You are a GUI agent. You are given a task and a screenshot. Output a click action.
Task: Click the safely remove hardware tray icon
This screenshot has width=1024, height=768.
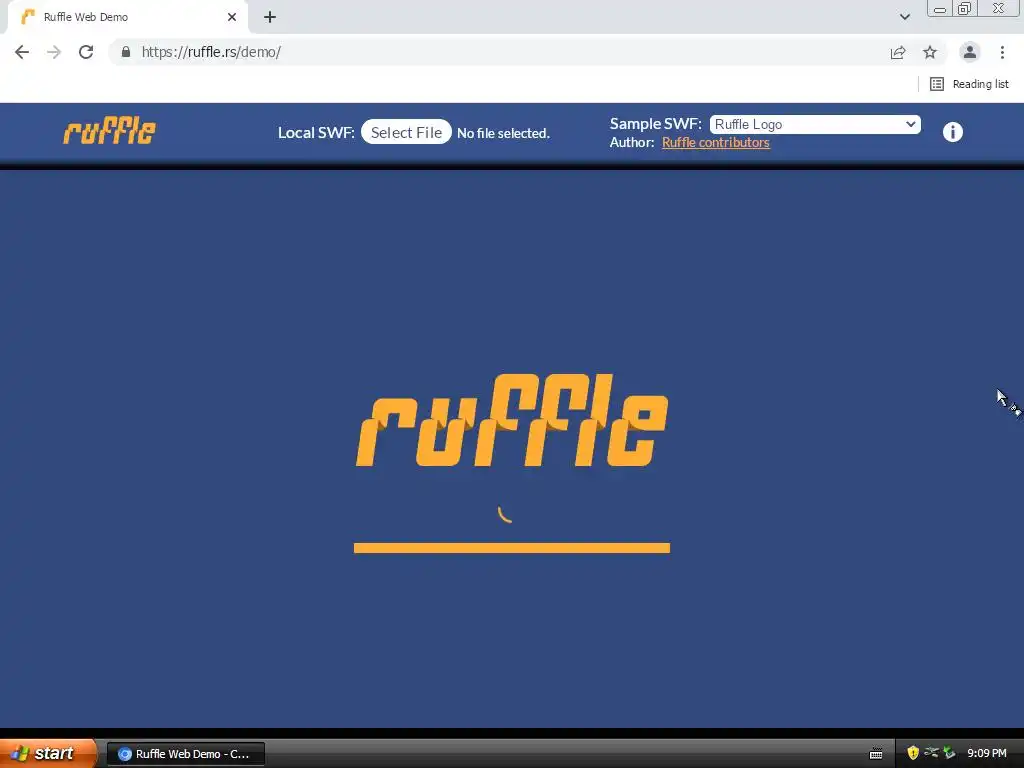pyautogui.click(x=949, y=753)
